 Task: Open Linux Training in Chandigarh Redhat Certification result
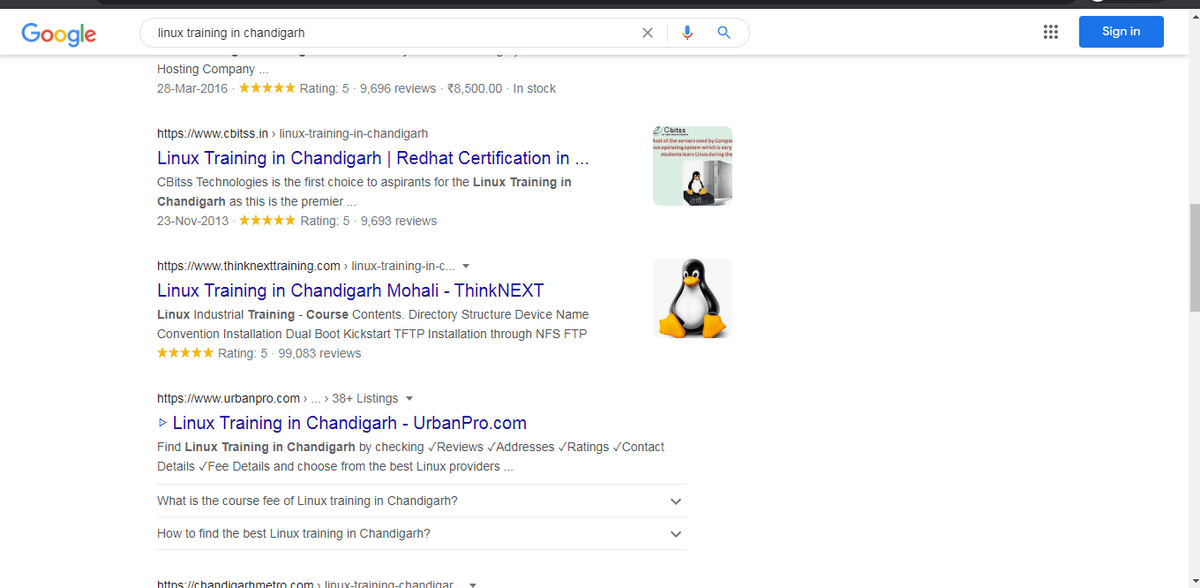[373, 158]
